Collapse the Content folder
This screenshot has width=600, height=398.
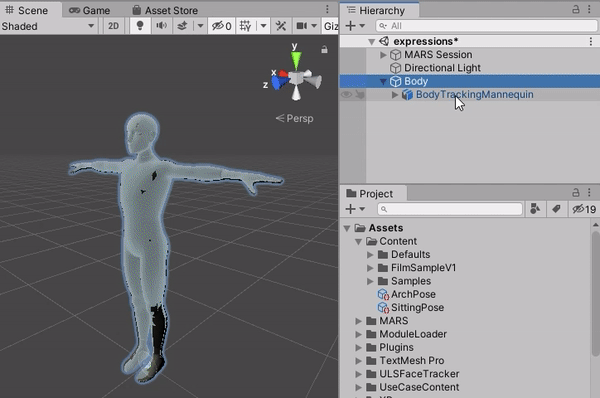[x=359, y=242]
